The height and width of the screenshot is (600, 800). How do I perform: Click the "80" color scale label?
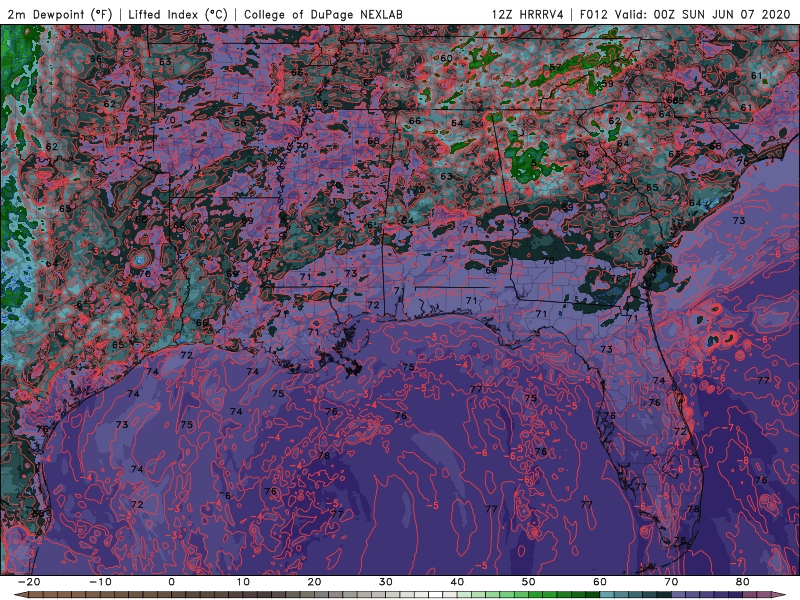coord(743,582)
